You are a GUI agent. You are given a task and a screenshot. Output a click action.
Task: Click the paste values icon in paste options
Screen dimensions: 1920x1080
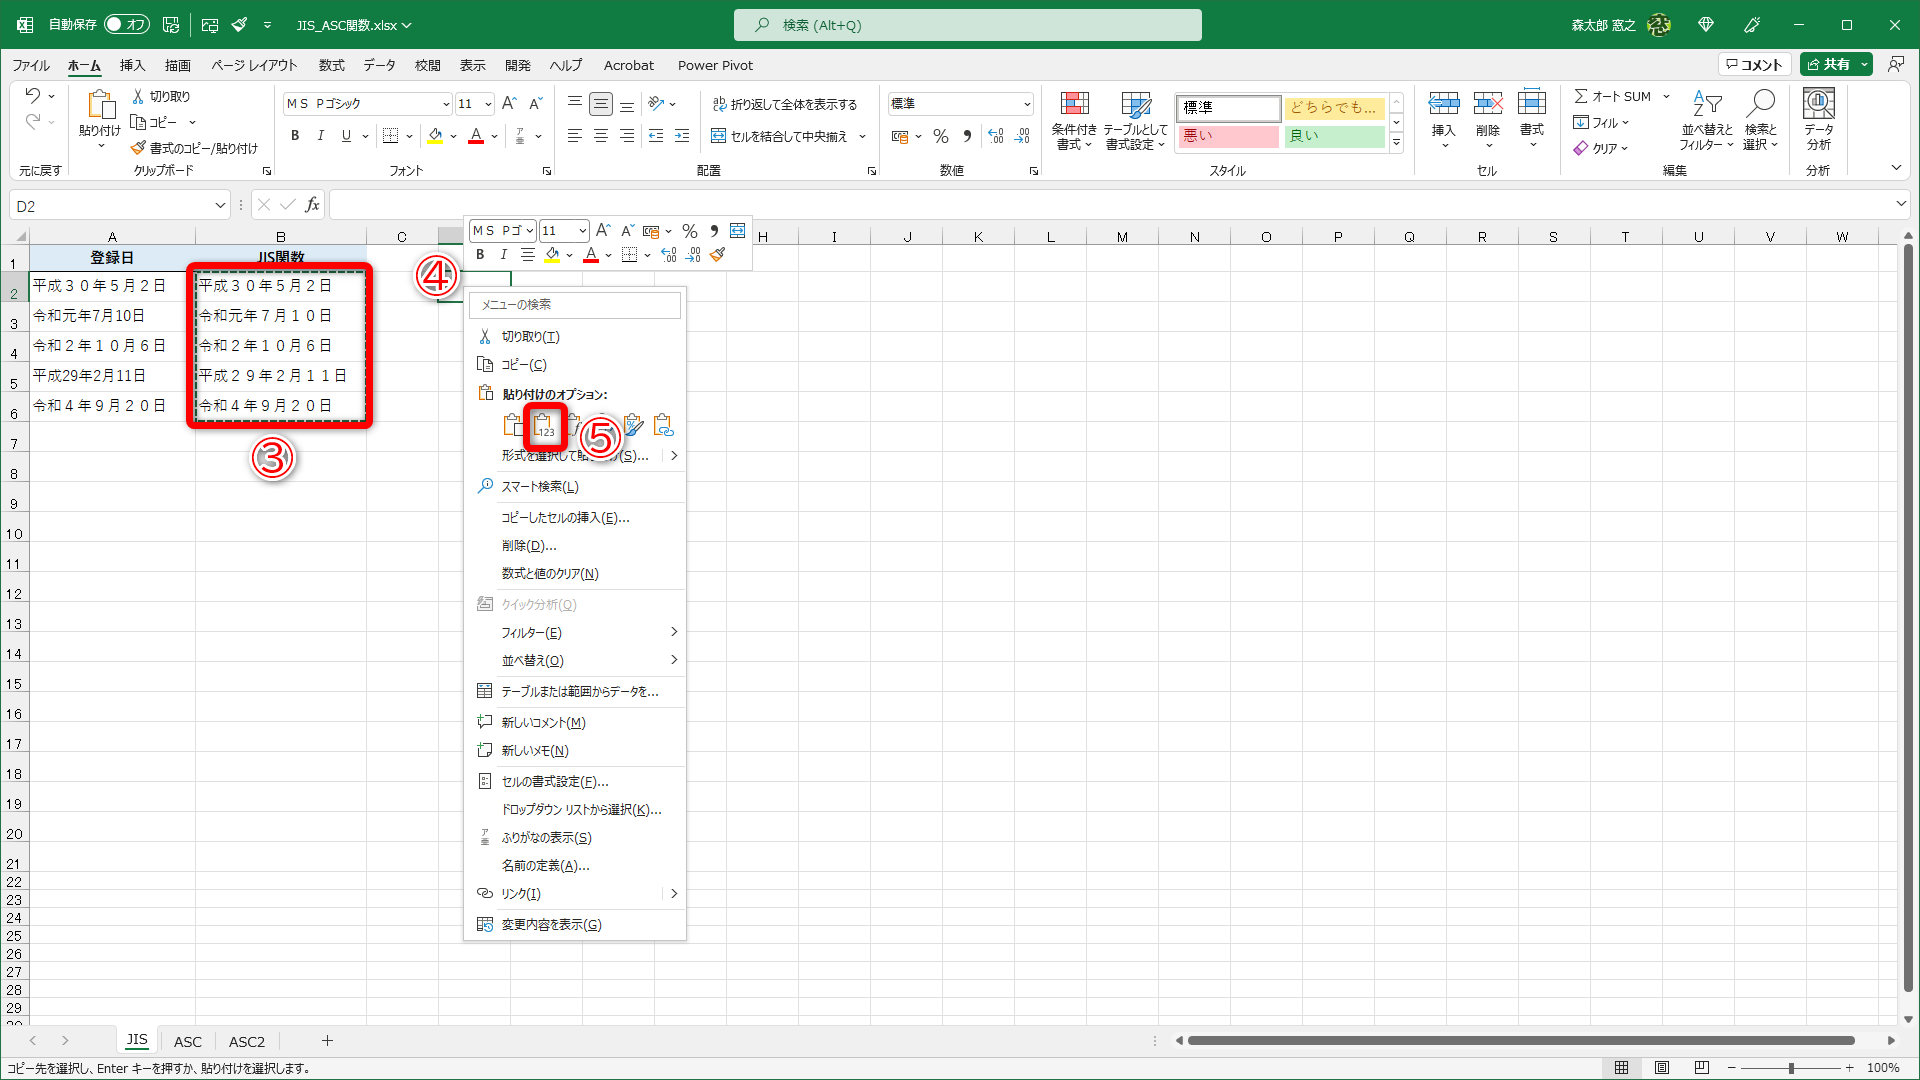544,427
